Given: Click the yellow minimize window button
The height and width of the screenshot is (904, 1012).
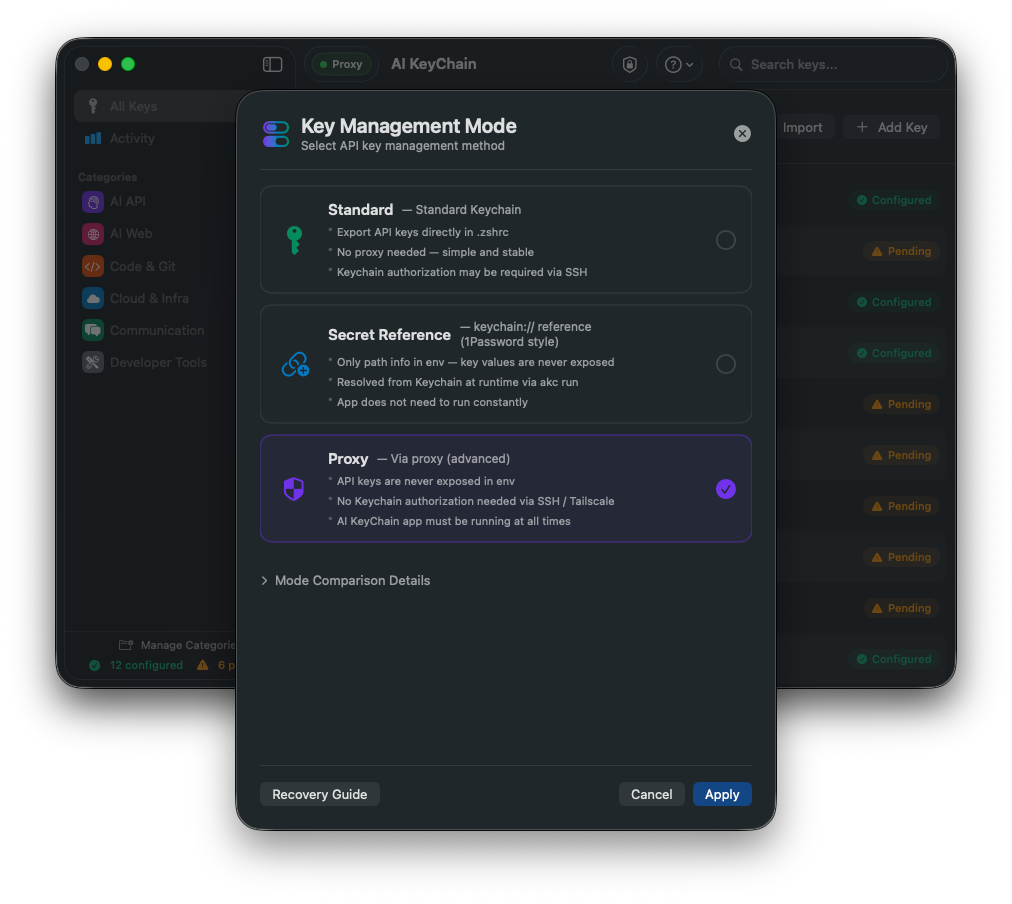Looking at the screenshot, I should (x=105, y=64).
